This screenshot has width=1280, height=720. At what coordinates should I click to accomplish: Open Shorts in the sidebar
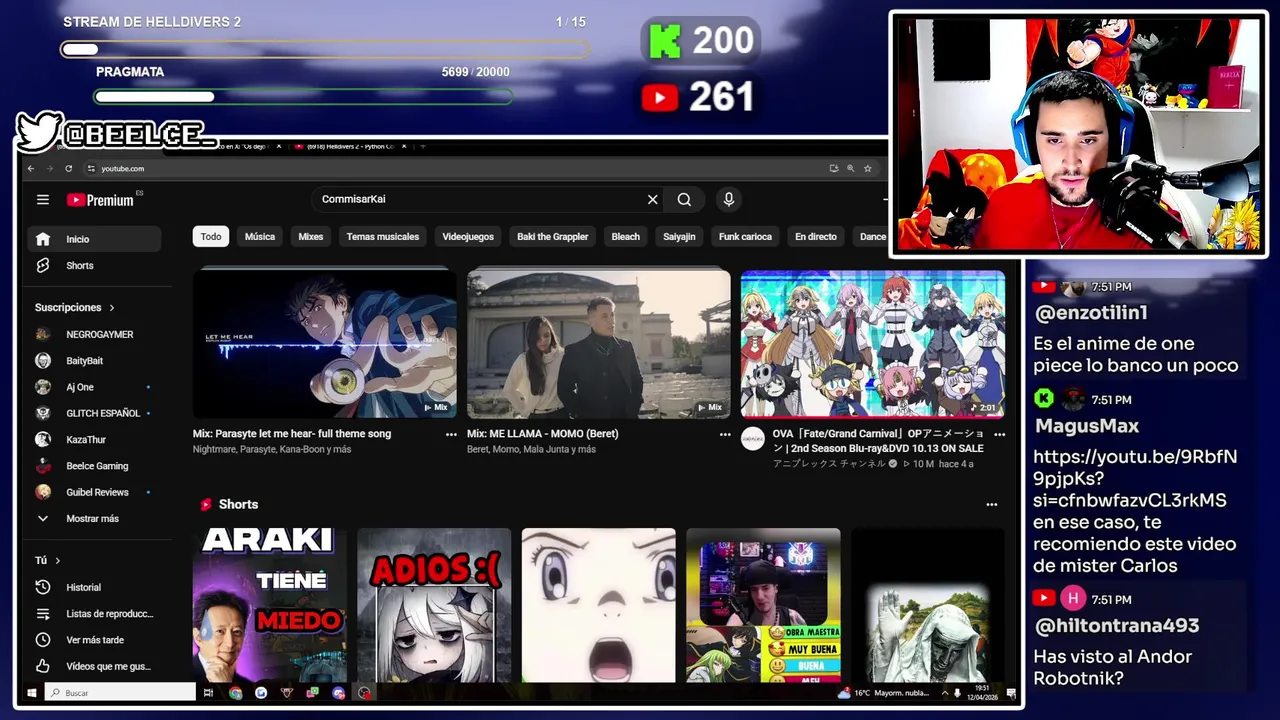pos(95,265)
